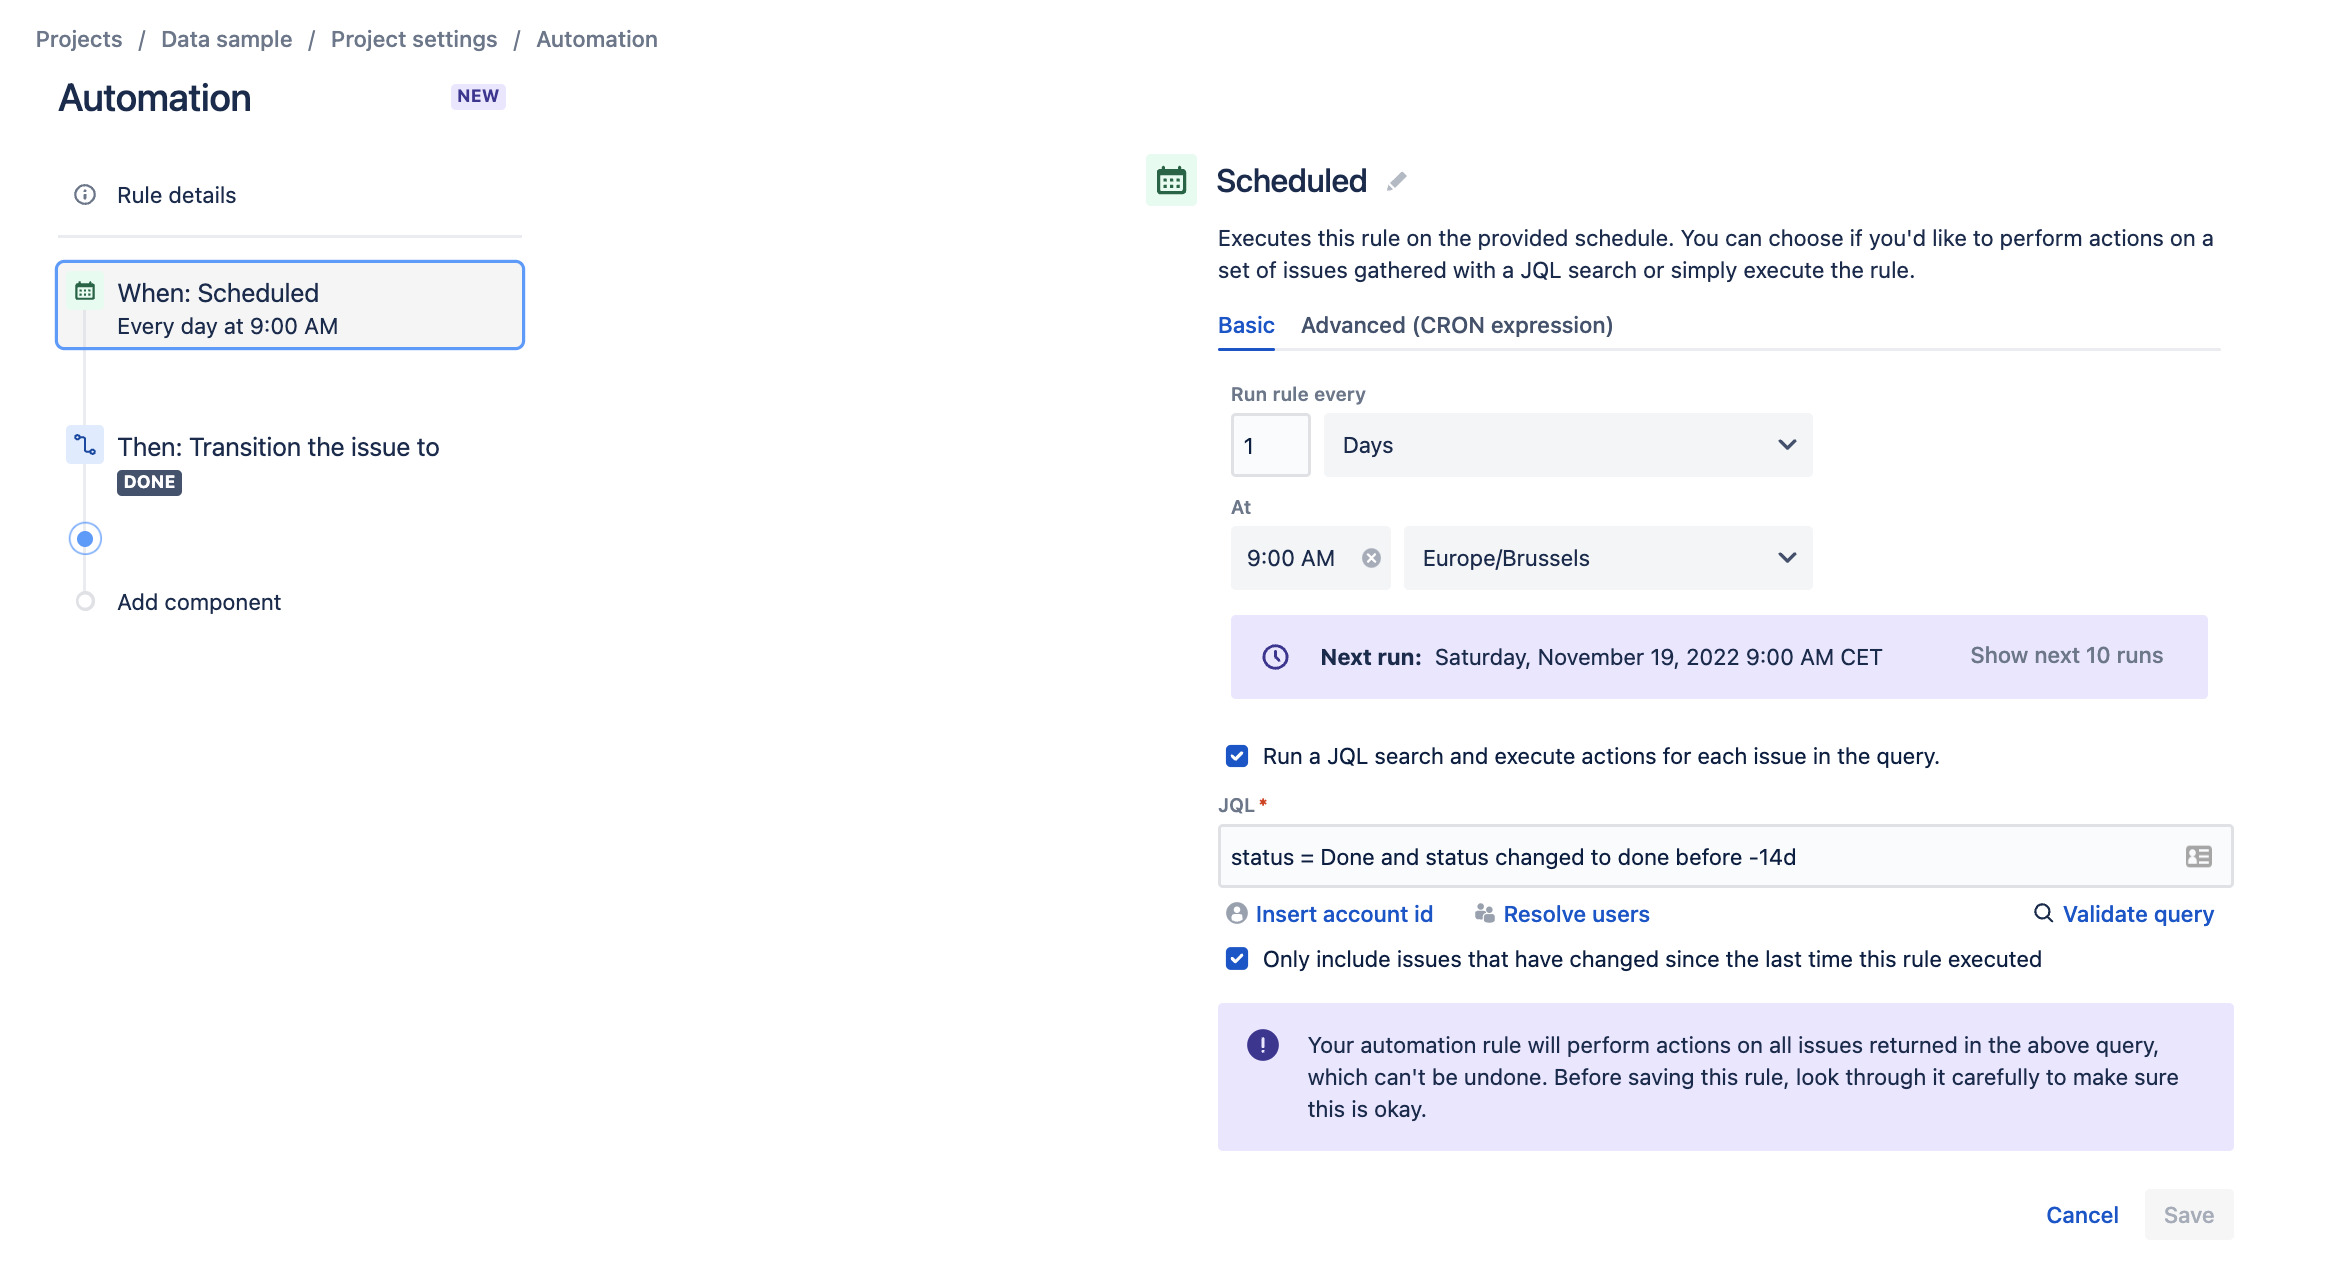Viewport: 2330px width, 1288px height.
Task: Click Show next 10 runs
Action: tap(2065, 656)
